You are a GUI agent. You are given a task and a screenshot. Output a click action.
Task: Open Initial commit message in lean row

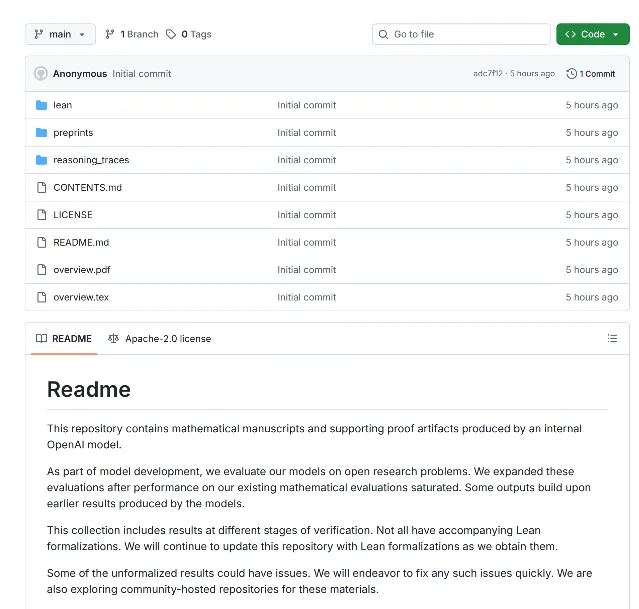pos(306,105)
